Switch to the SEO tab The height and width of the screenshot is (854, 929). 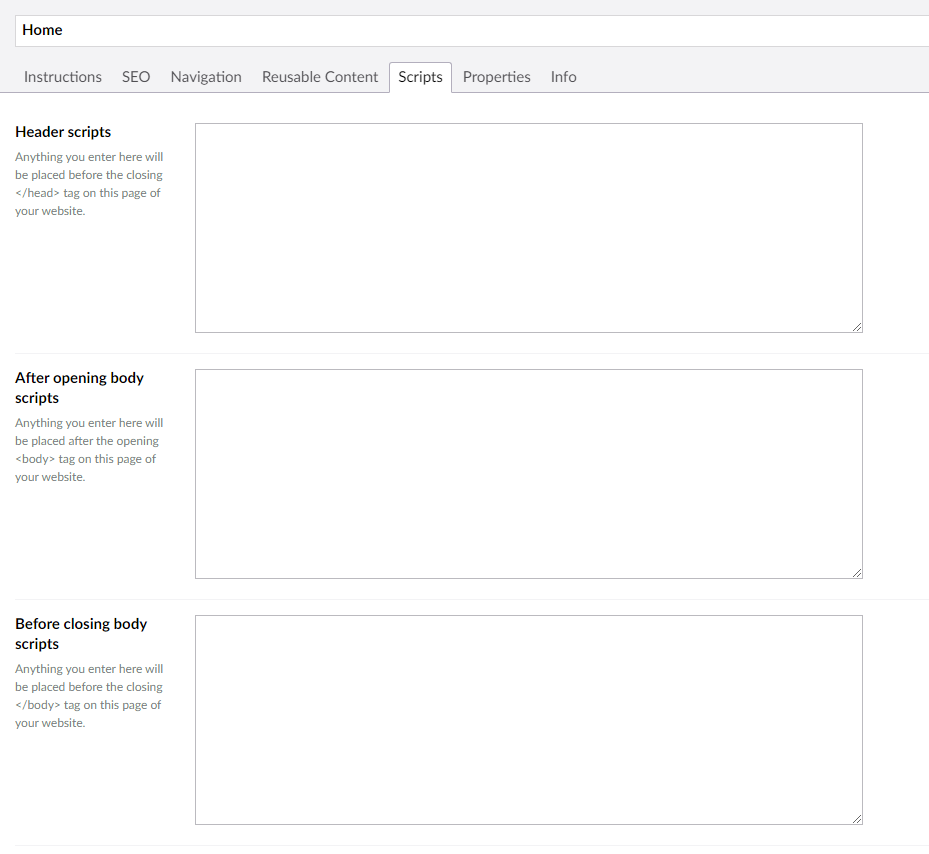(x=136, y=77)
